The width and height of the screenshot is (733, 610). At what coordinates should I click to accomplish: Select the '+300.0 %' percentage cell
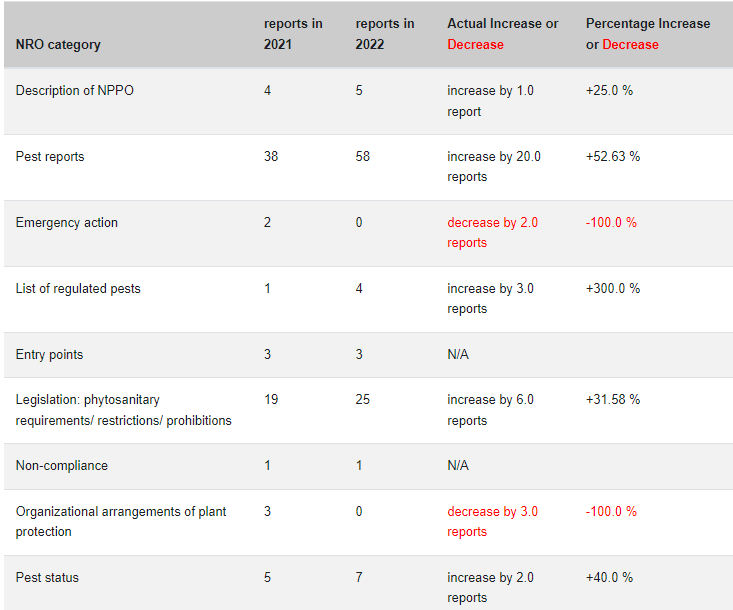pyautogui.click(x=613, y=289)
